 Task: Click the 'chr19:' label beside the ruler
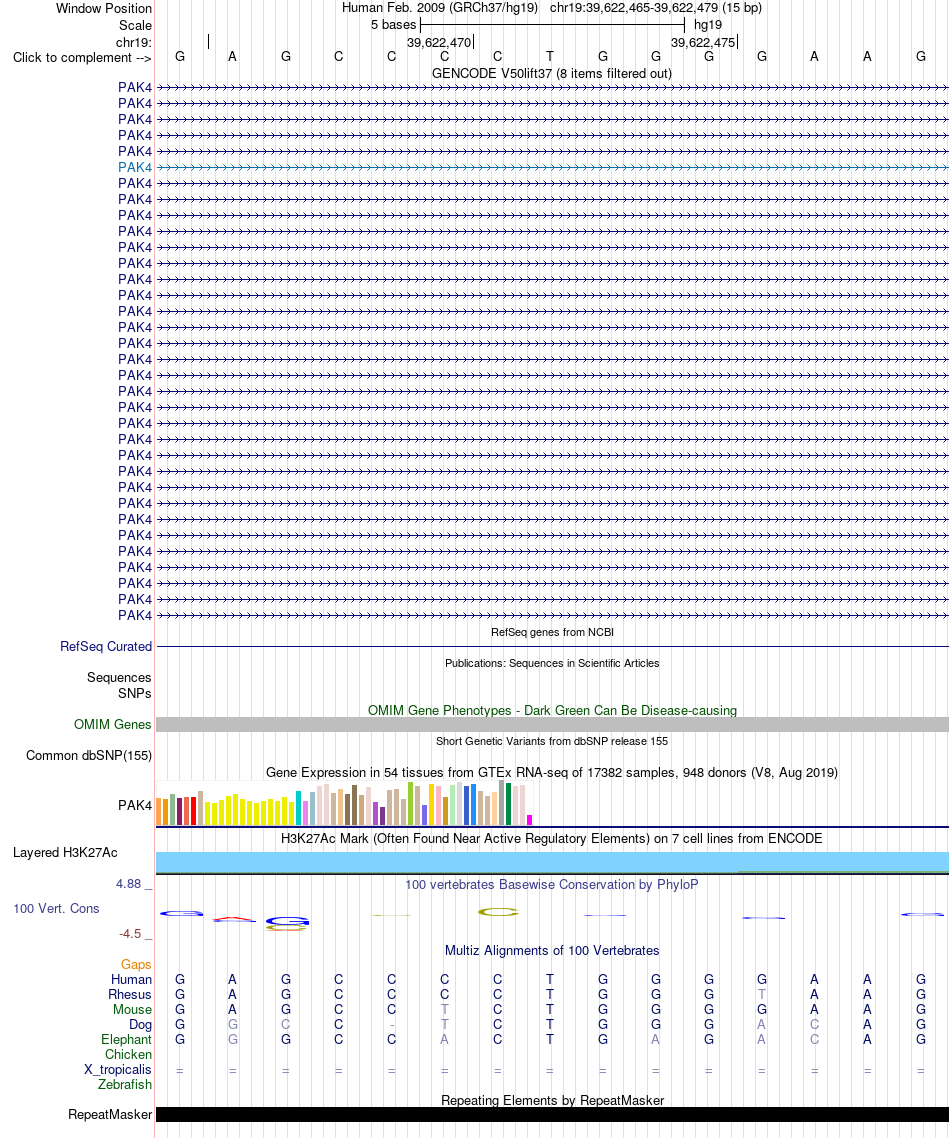[x=134, y=43]
